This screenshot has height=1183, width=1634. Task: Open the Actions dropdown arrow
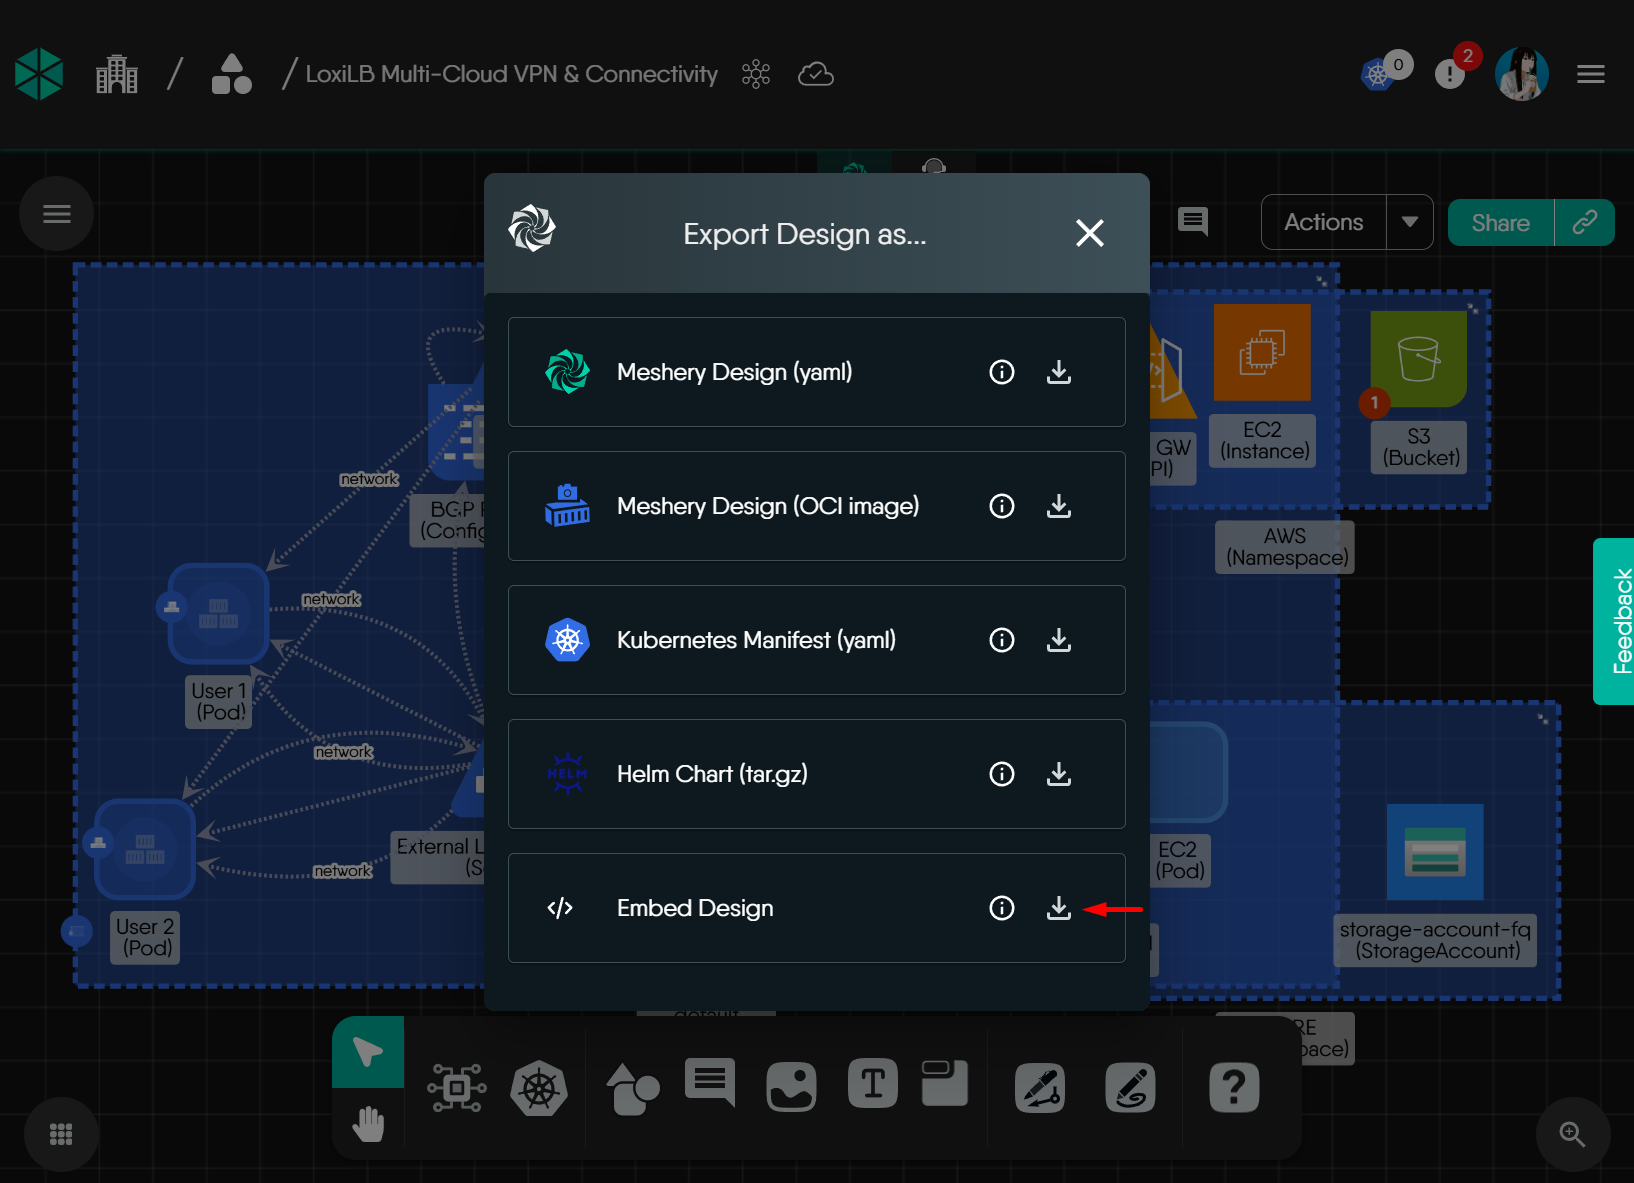[x=1410, y=222]
